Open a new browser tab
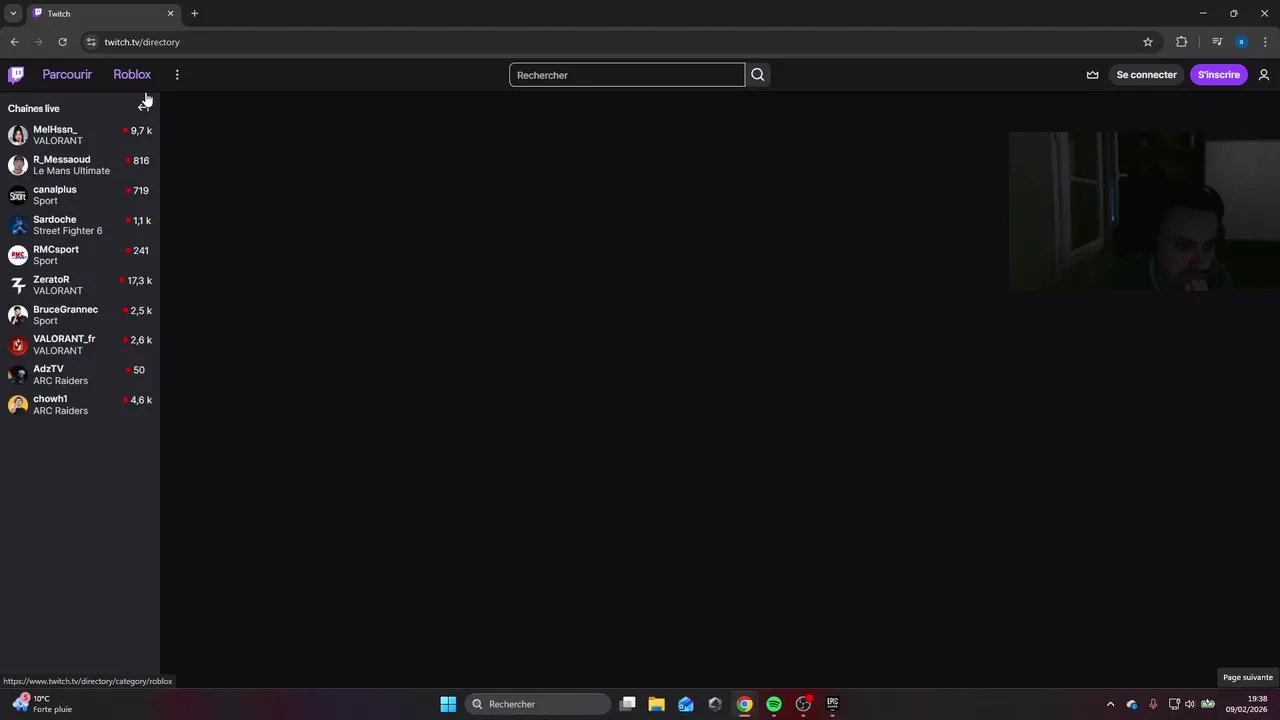 click(x=194, y=14)
